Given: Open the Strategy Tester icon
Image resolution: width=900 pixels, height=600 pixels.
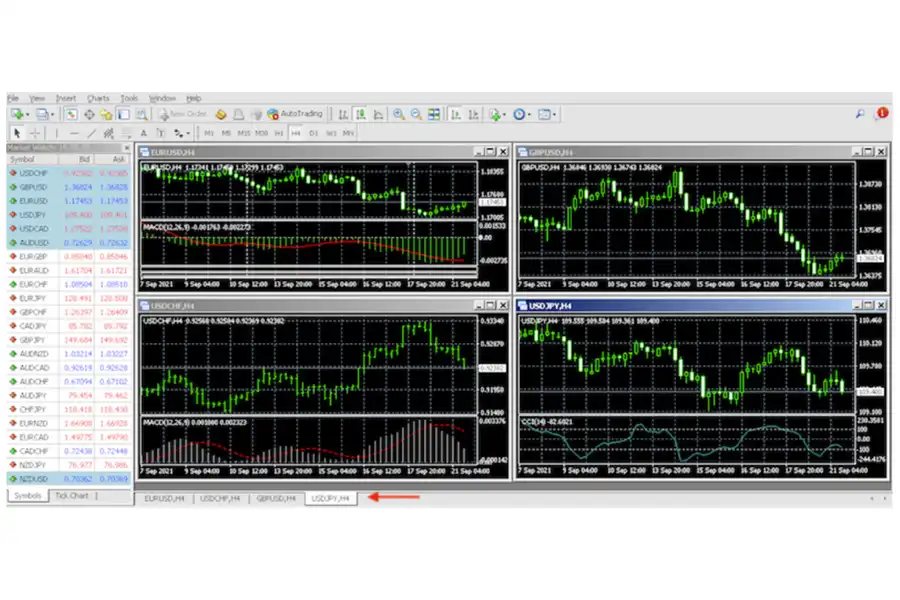Looking at the screenshot, I should (141, 114).
